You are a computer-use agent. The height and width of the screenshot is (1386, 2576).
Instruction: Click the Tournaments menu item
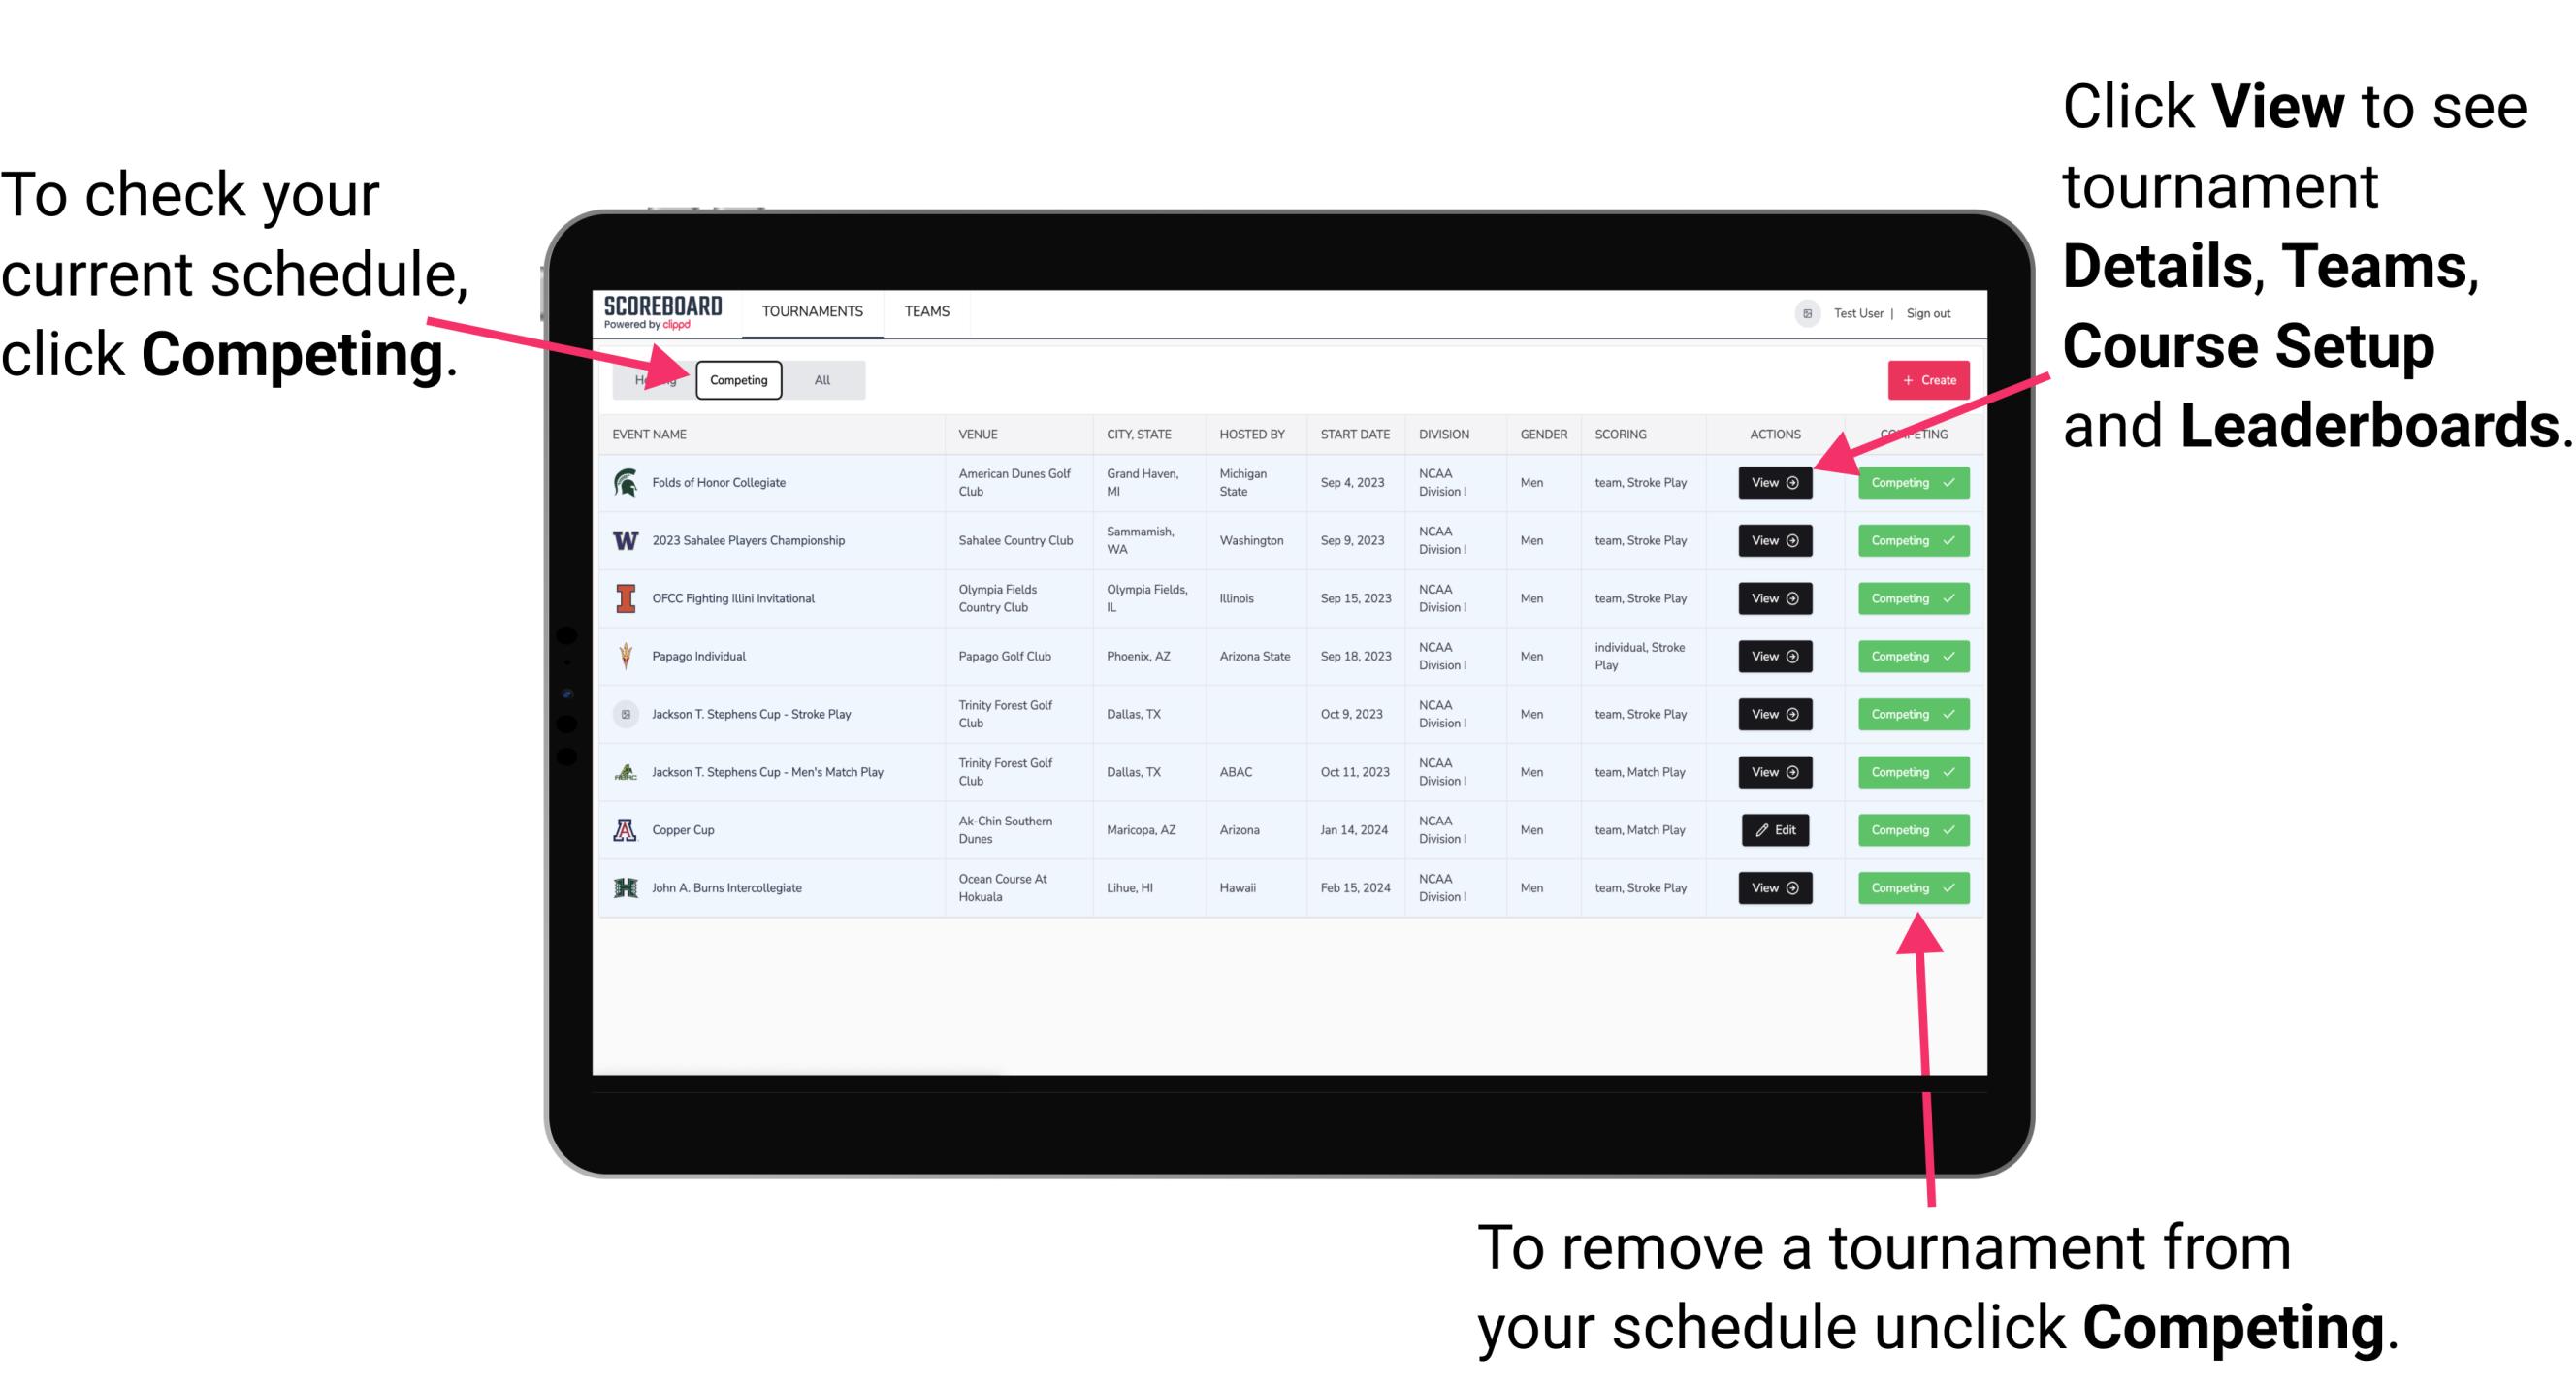click(814, 312)
